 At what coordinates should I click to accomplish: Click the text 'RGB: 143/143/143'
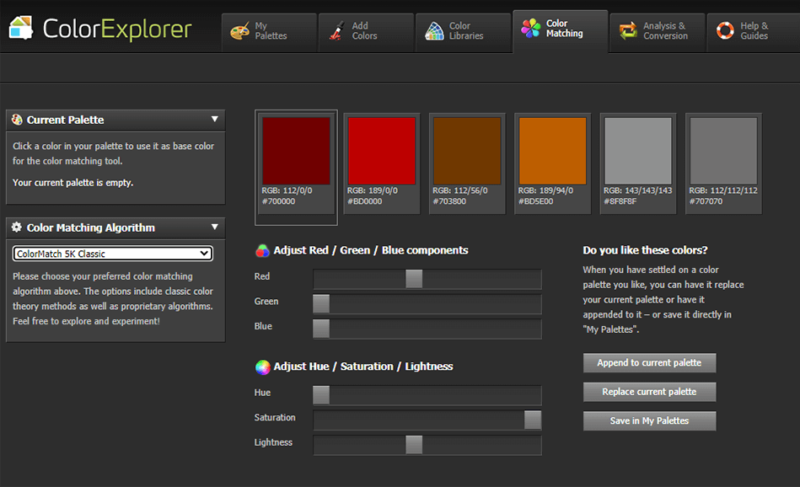(x=638, y=191)
